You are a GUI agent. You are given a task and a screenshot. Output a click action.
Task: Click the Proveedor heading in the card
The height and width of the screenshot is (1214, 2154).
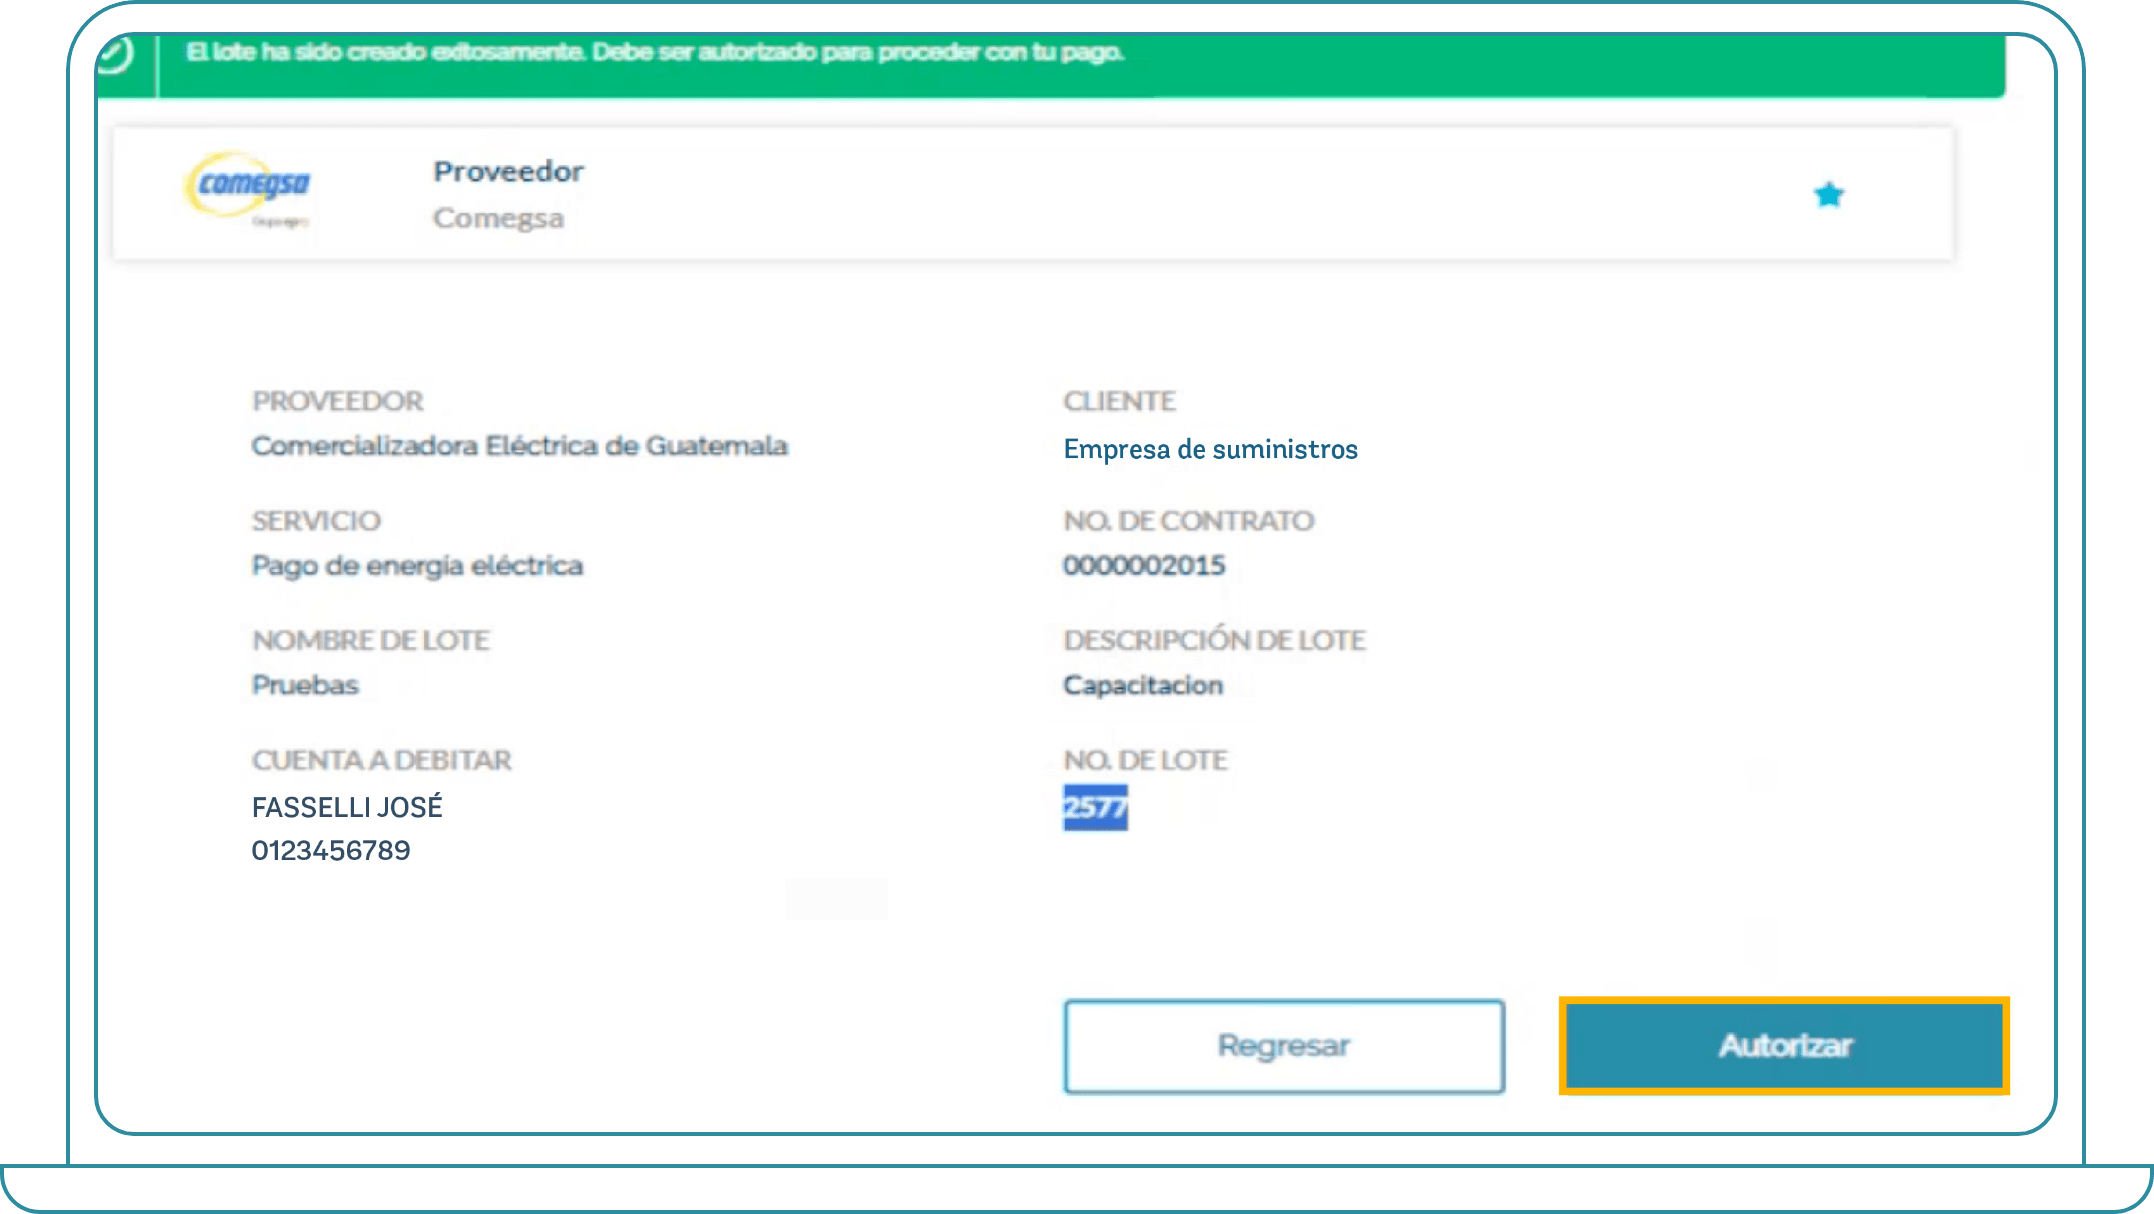pos(508,172)
